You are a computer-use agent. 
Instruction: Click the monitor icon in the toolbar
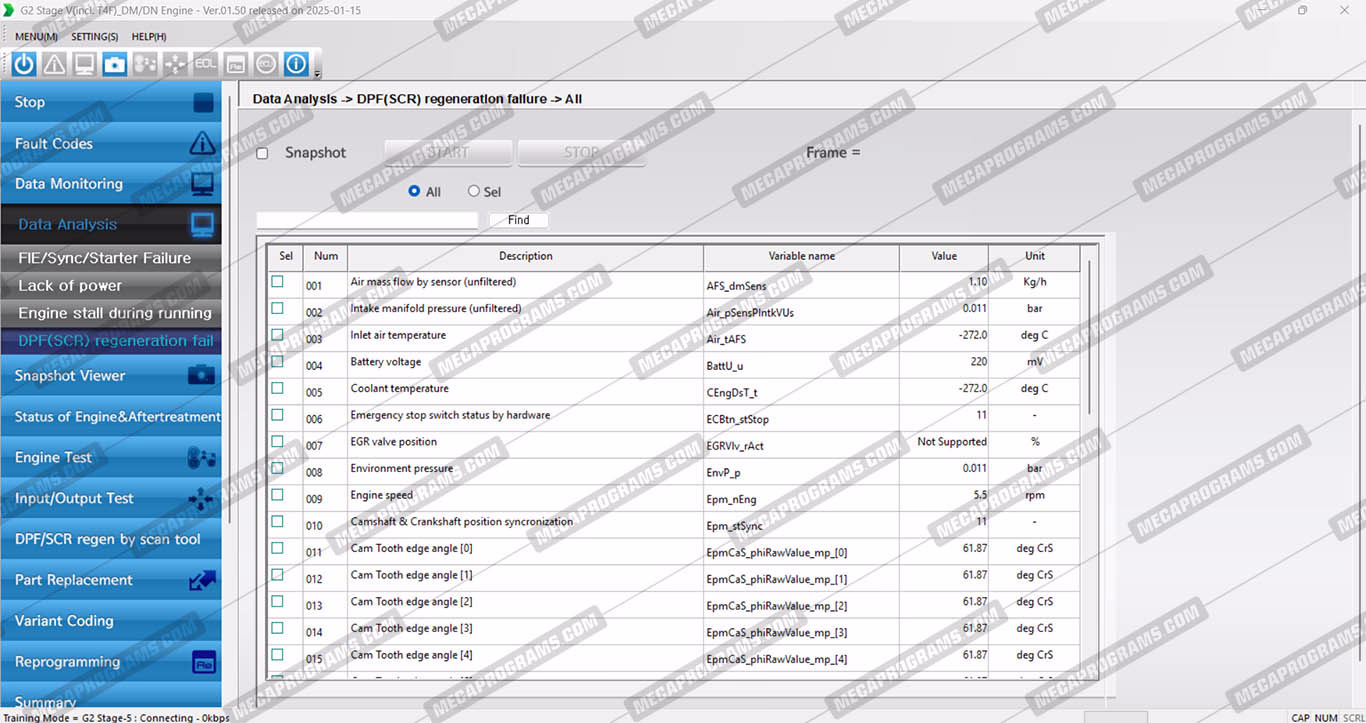[x=85, y=64]
